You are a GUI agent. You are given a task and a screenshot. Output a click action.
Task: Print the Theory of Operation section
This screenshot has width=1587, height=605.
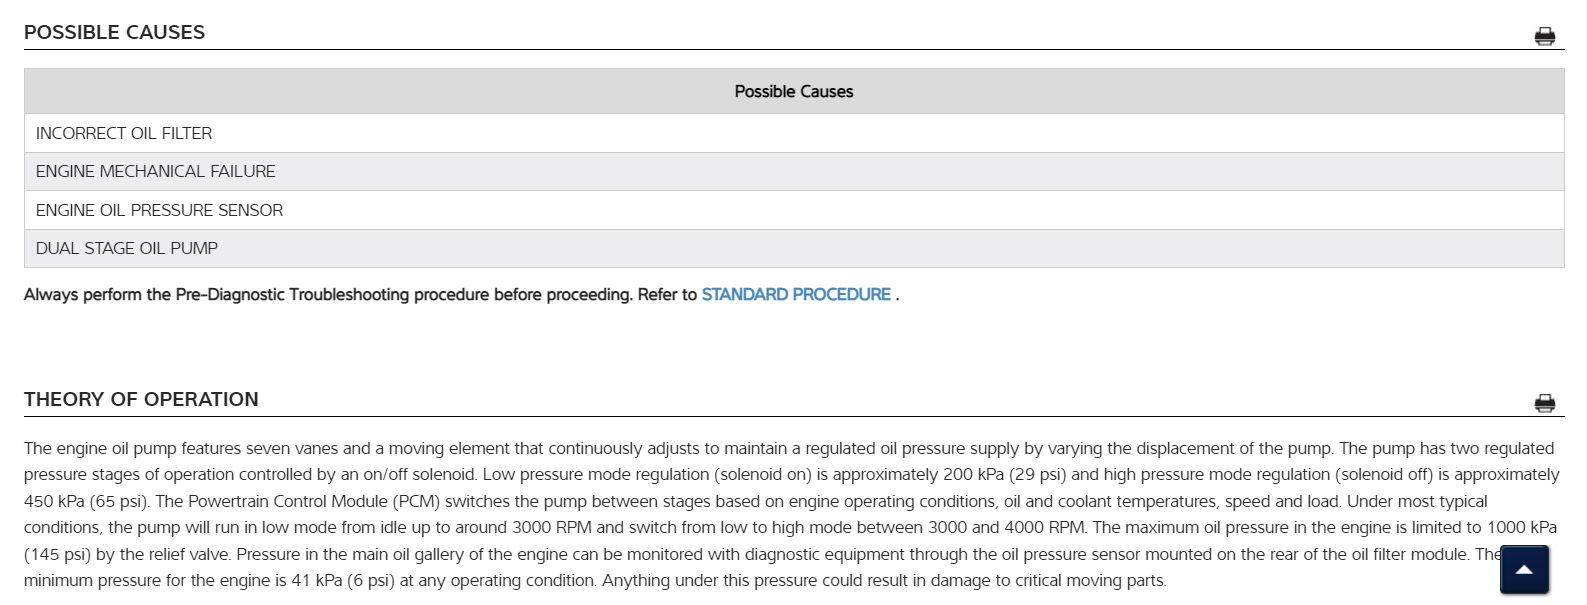tap(1544, 403)
